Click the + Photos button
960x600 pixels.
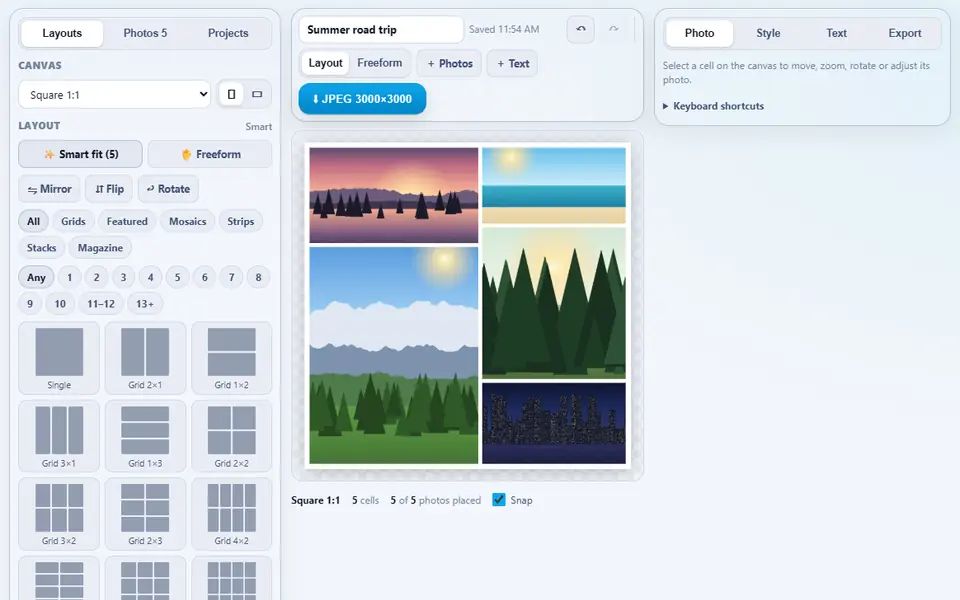point(449,63)
